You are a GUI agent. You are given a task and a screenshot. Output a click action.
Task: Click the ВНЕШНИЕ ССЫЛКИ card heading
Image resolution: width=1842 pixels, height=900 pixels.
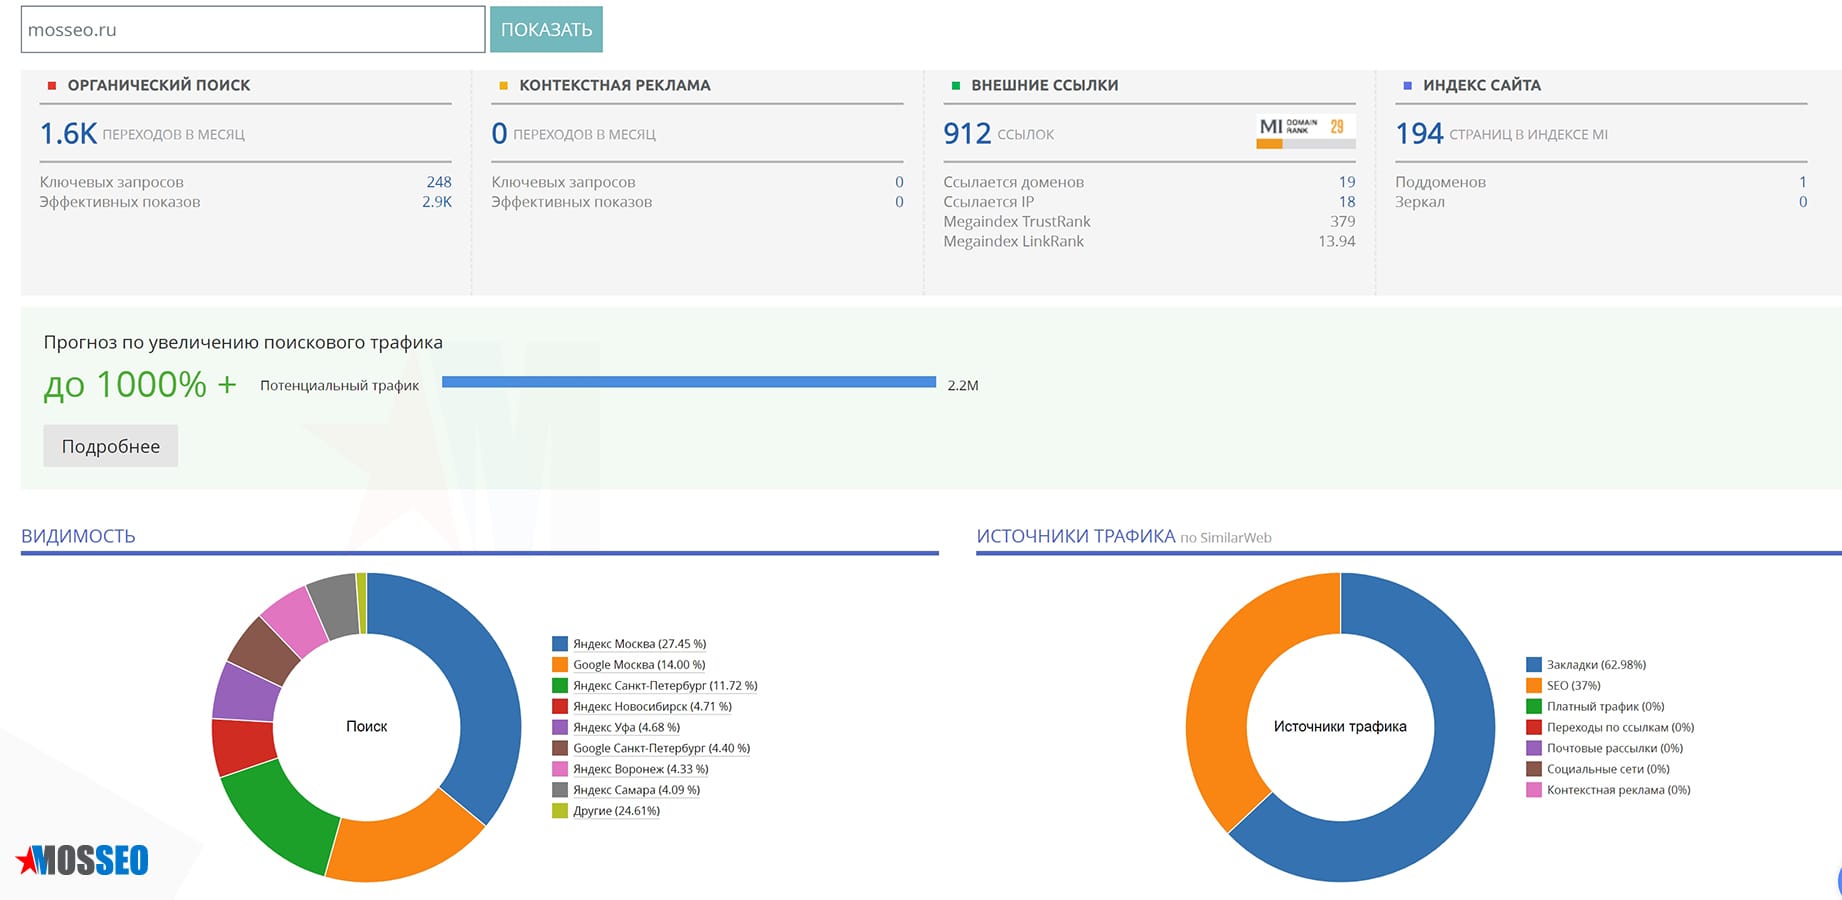click(1045, 85)
